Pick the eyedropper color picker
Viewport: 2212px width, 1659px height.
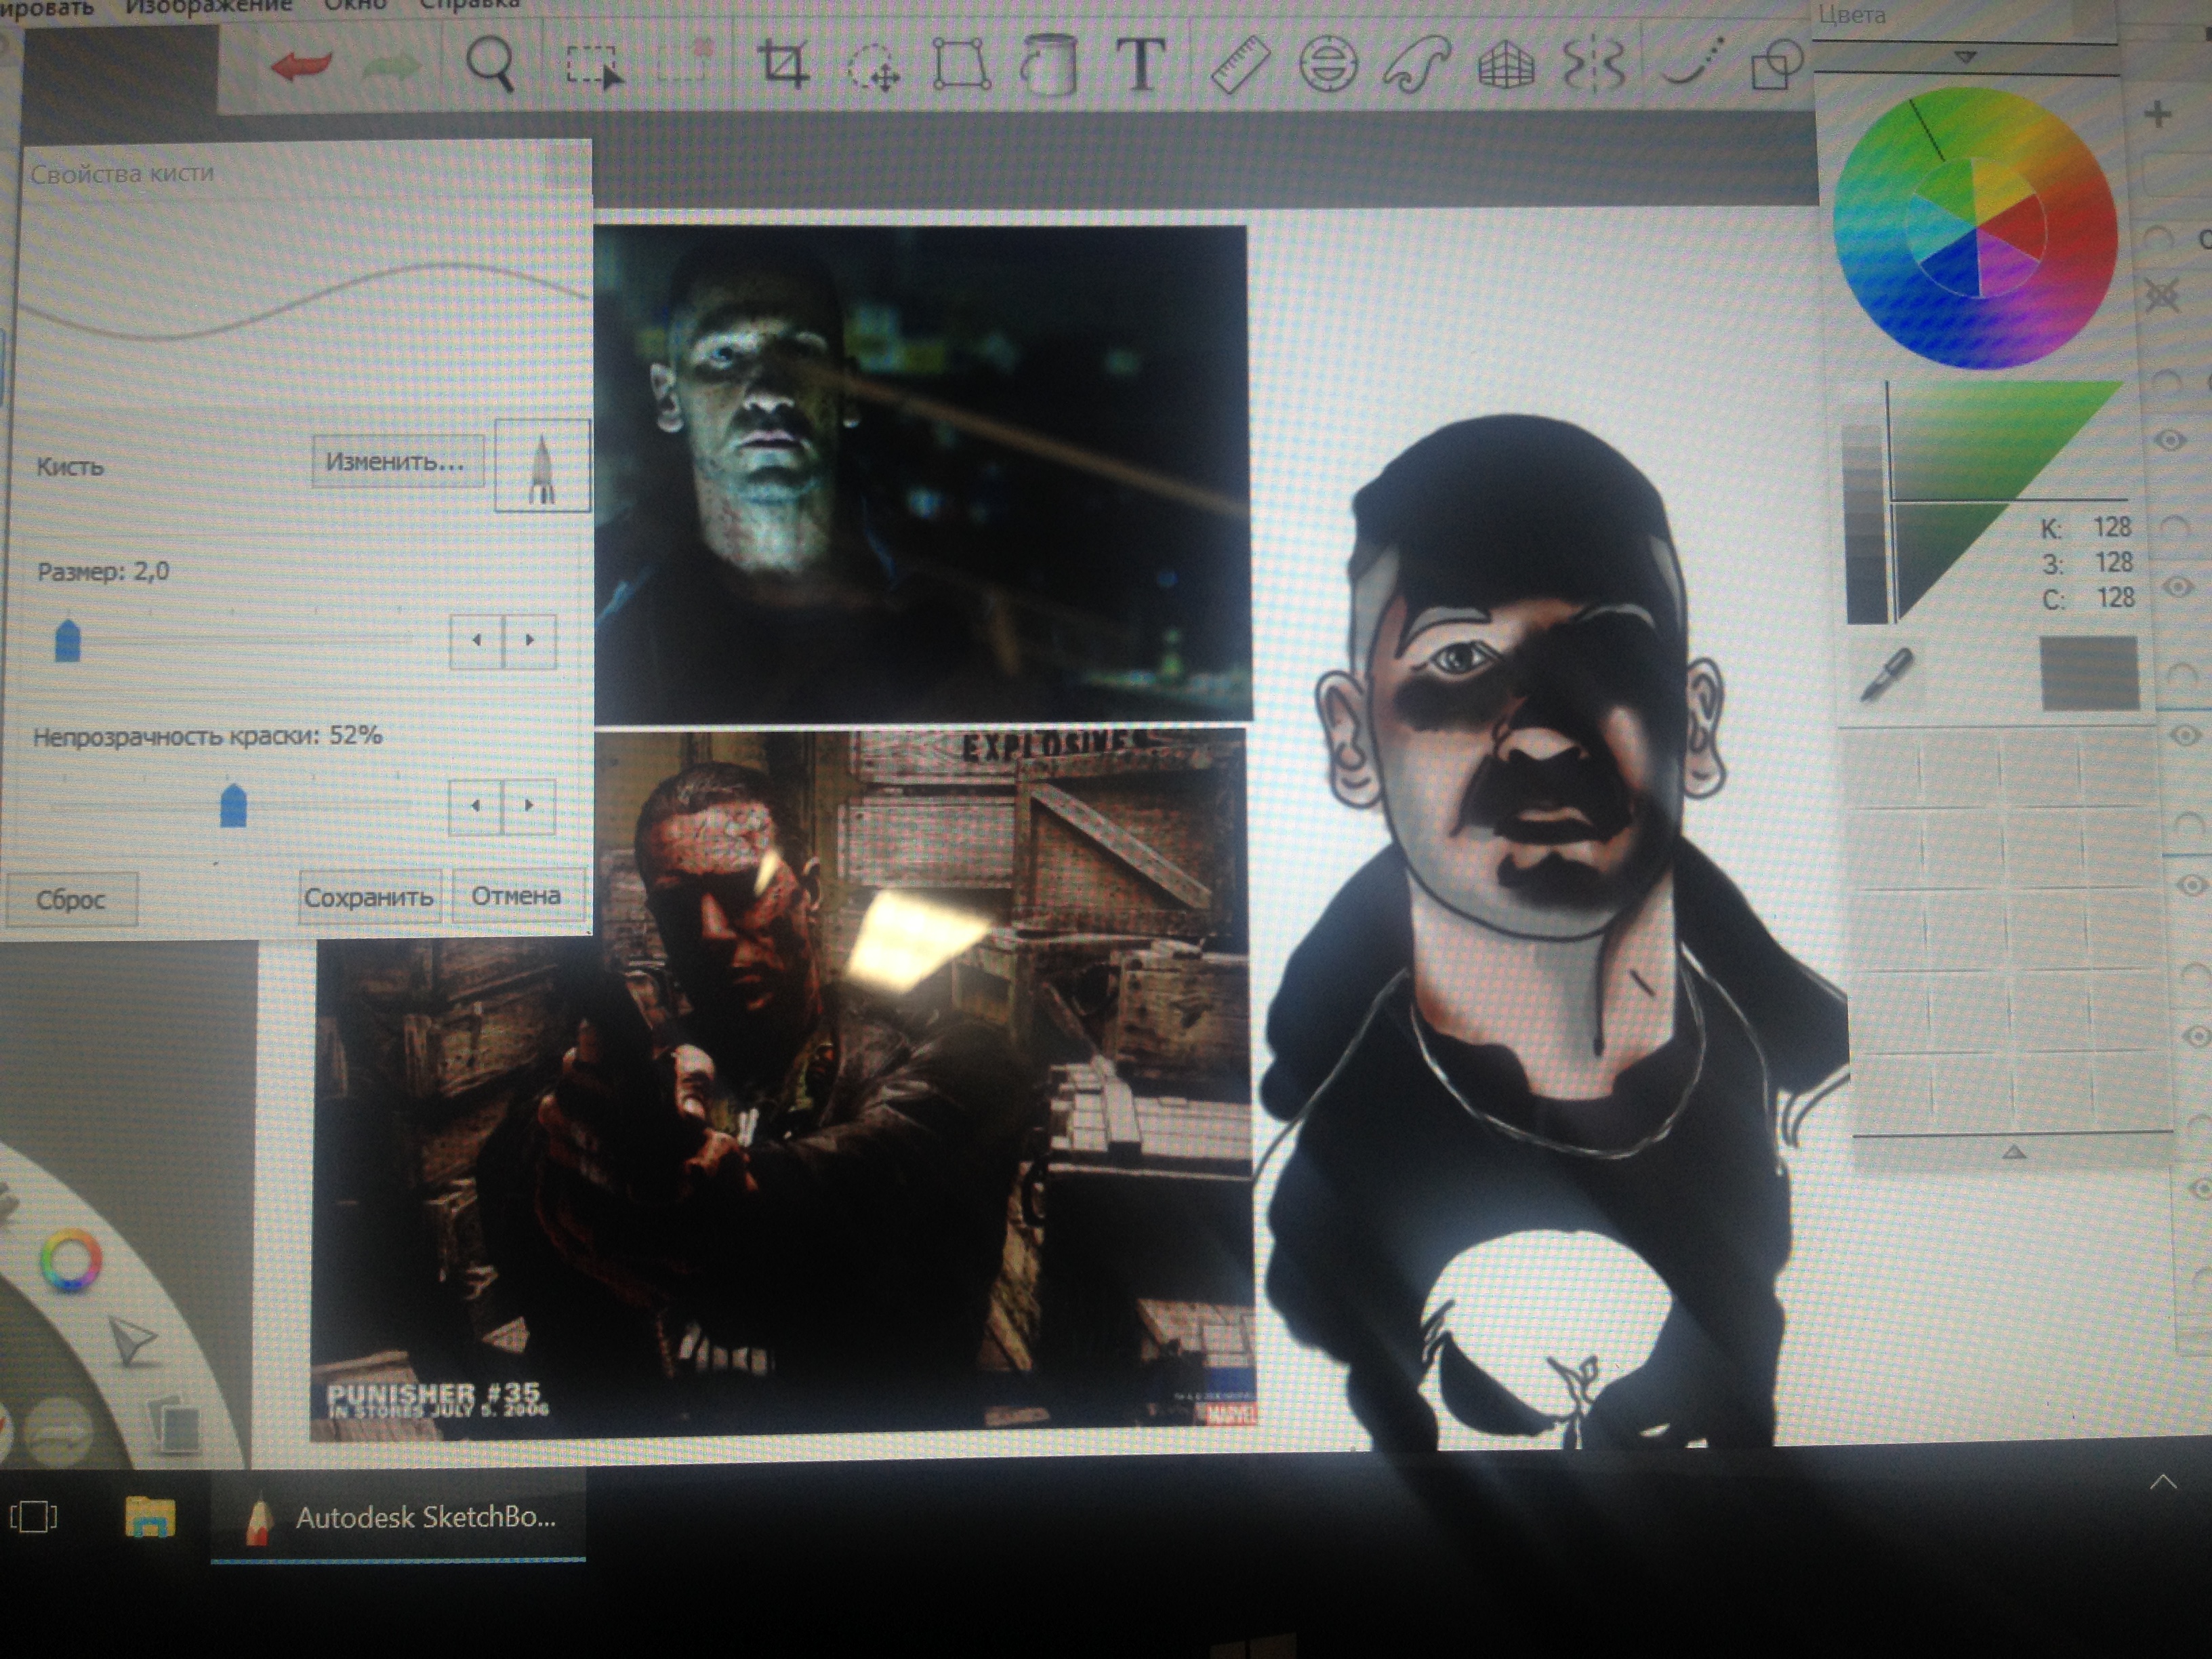pyautogui.click(x=1886, y=674)
